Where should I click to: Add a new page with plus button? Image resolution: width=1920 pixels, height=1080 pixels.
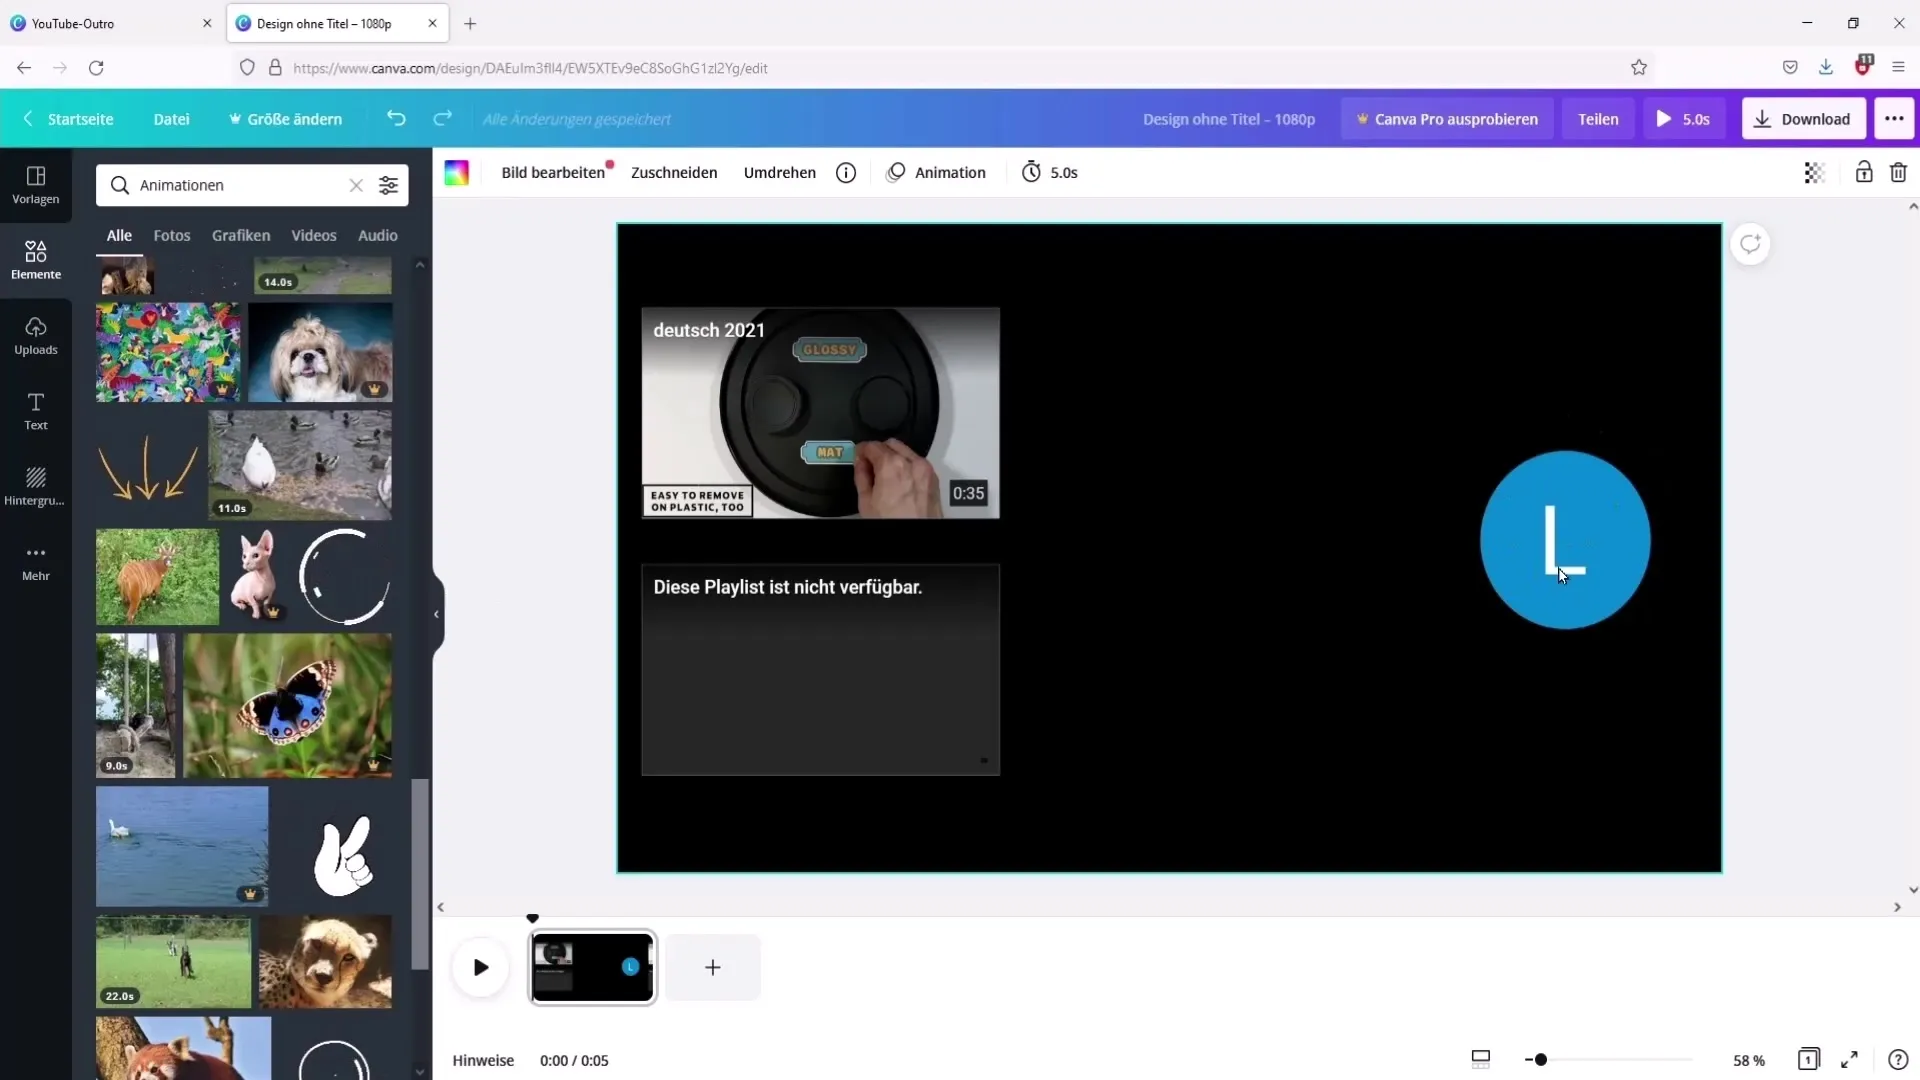[713, 967]
